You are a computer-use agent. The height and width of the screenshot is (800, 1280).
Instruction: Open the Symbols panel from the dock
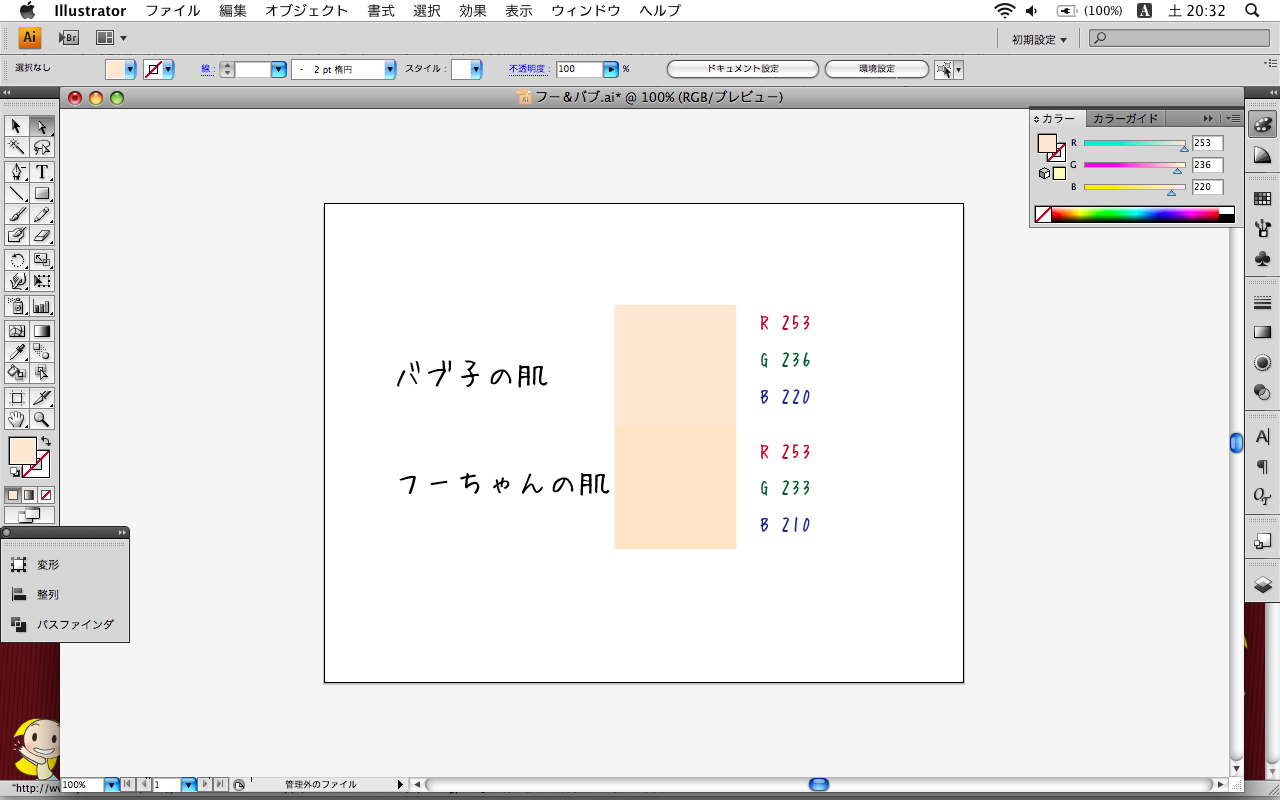click(x=1262, y=259)
